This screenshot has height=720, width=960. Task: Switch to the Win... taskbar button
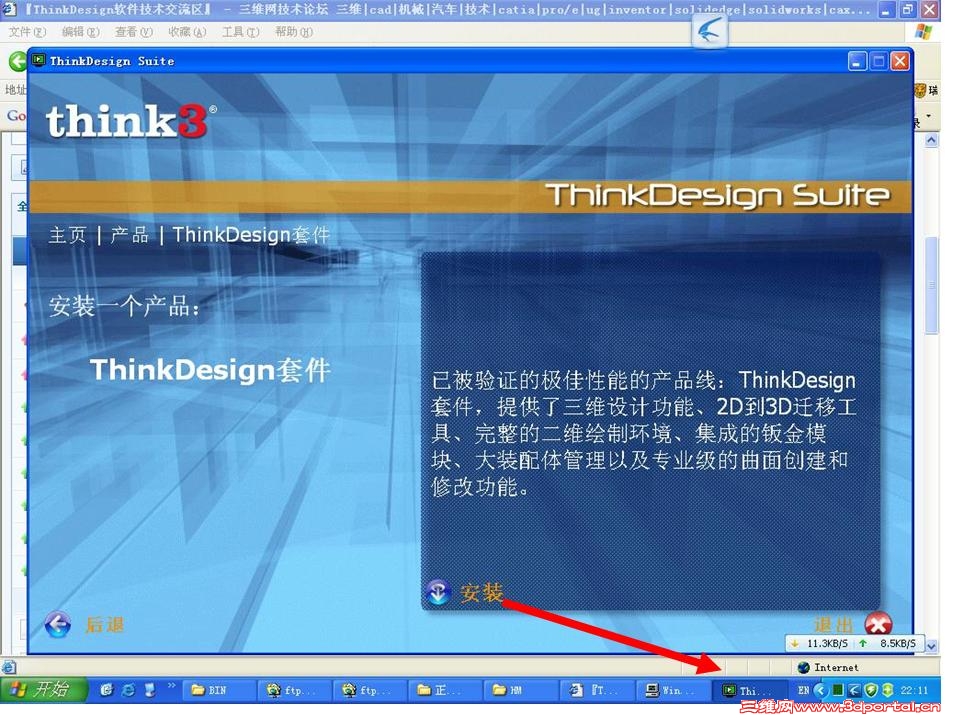pyautogui.click(x=672, y=691)
